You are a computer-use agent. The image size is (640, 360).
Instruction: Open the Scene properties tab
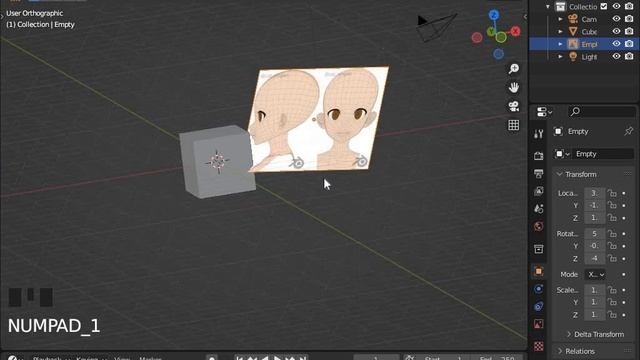[x=538, y=209]
